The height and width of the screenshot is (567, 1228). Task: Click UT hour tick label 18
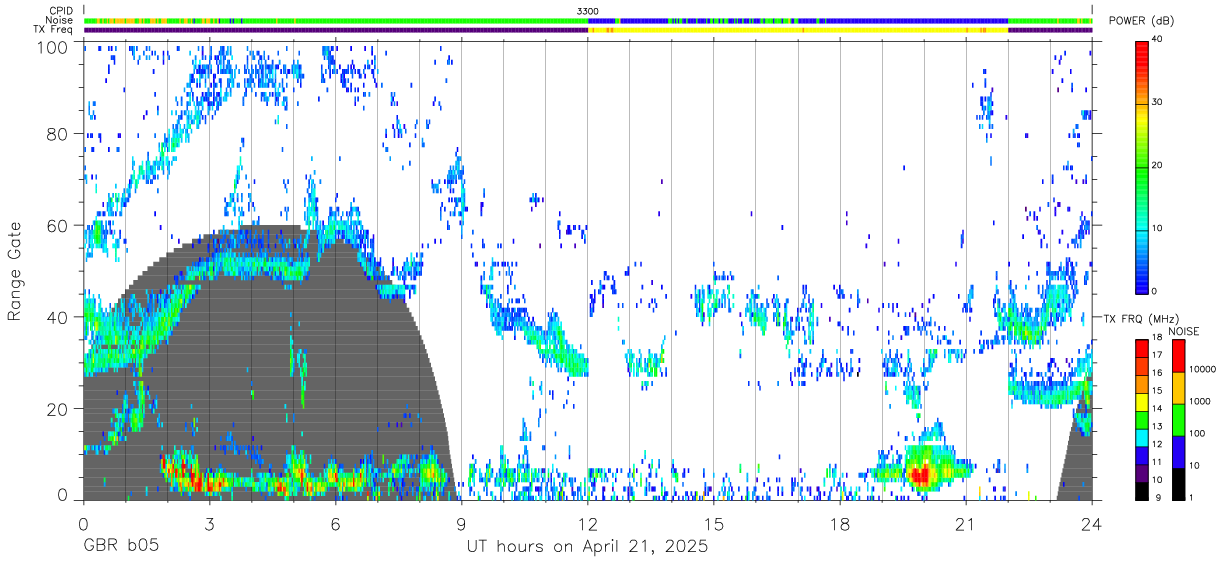pos(840,524)
